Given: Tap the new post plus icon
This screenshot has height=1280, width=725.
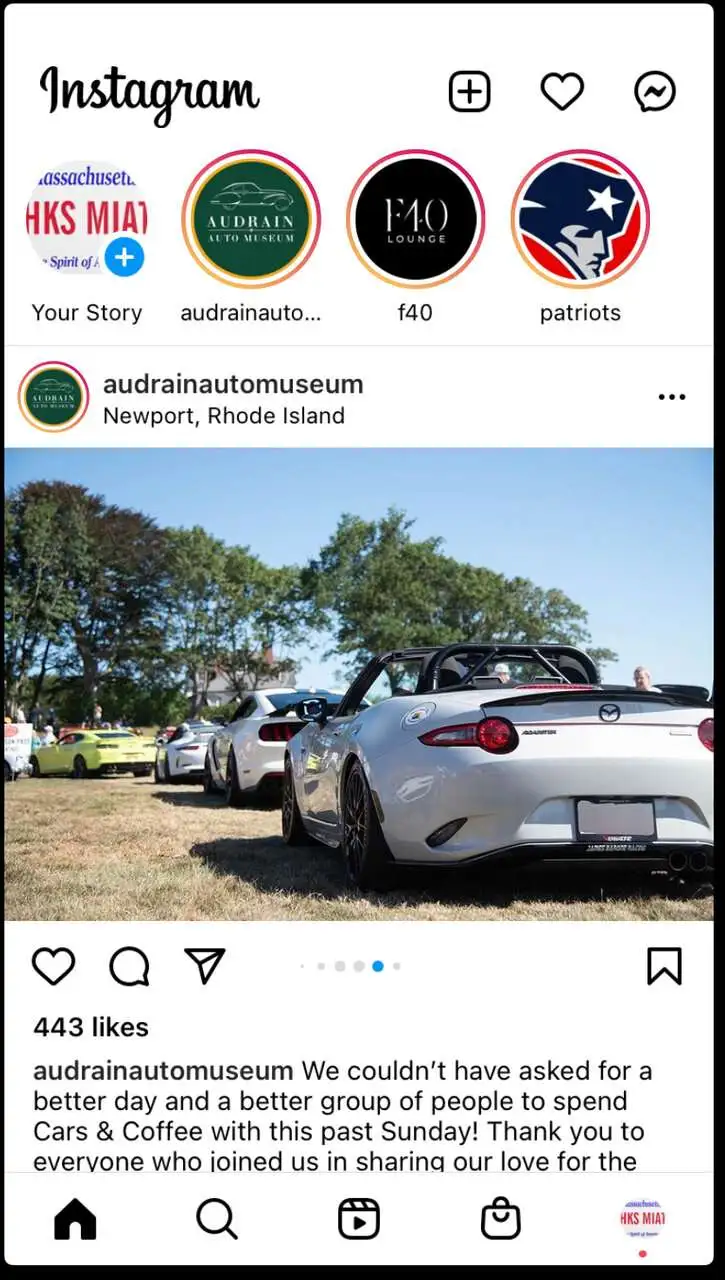Looking at the screenshot, I should click(x=469, y=92).
